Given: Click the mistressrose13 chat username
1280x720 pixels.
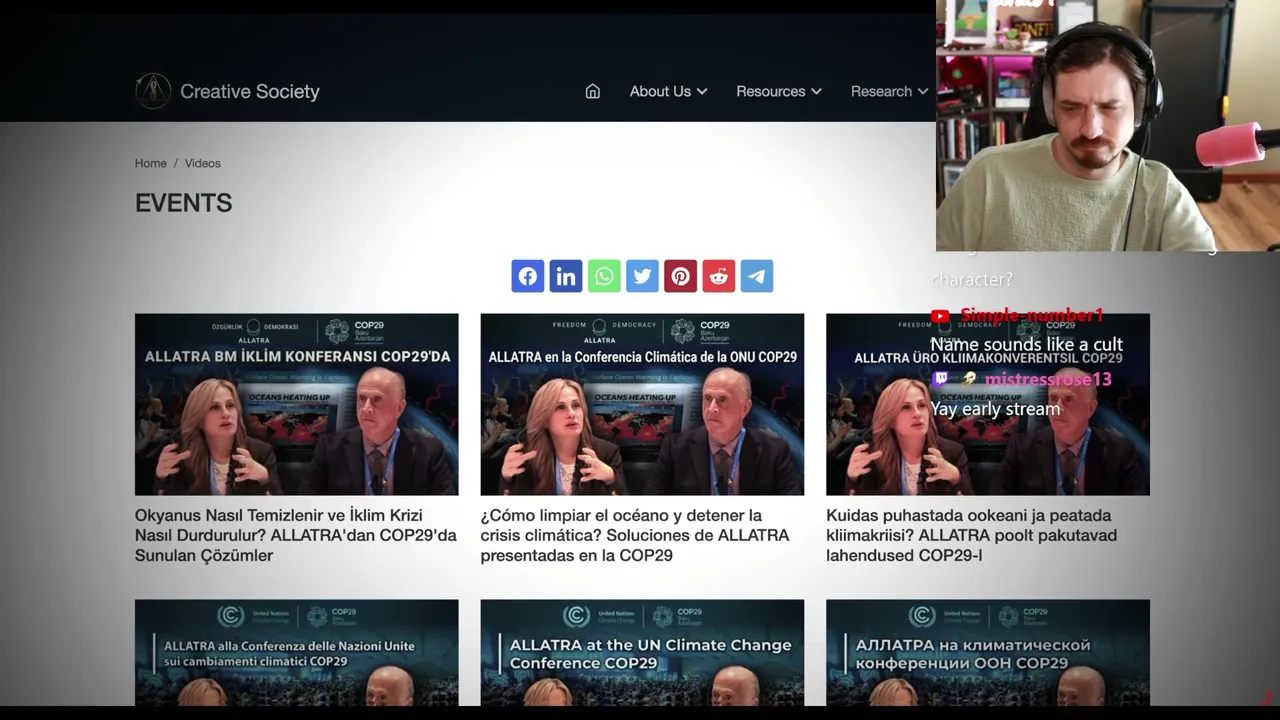Looking at the screenshot, I should pyautogui.click(x=1048, y=379).
